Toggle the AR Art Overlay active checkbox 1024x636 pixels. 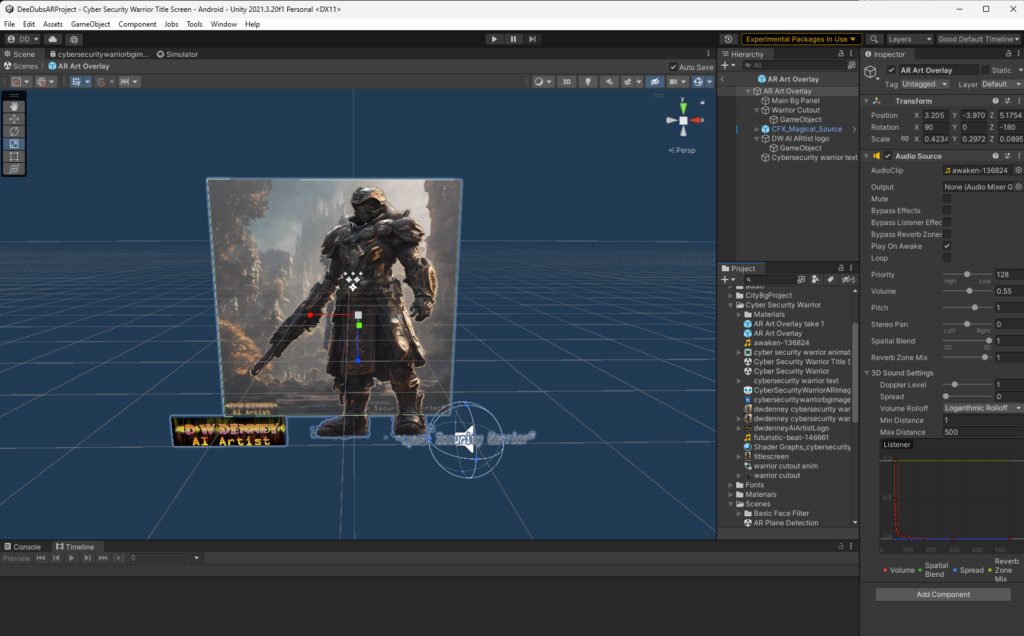(x=891, y=70)
